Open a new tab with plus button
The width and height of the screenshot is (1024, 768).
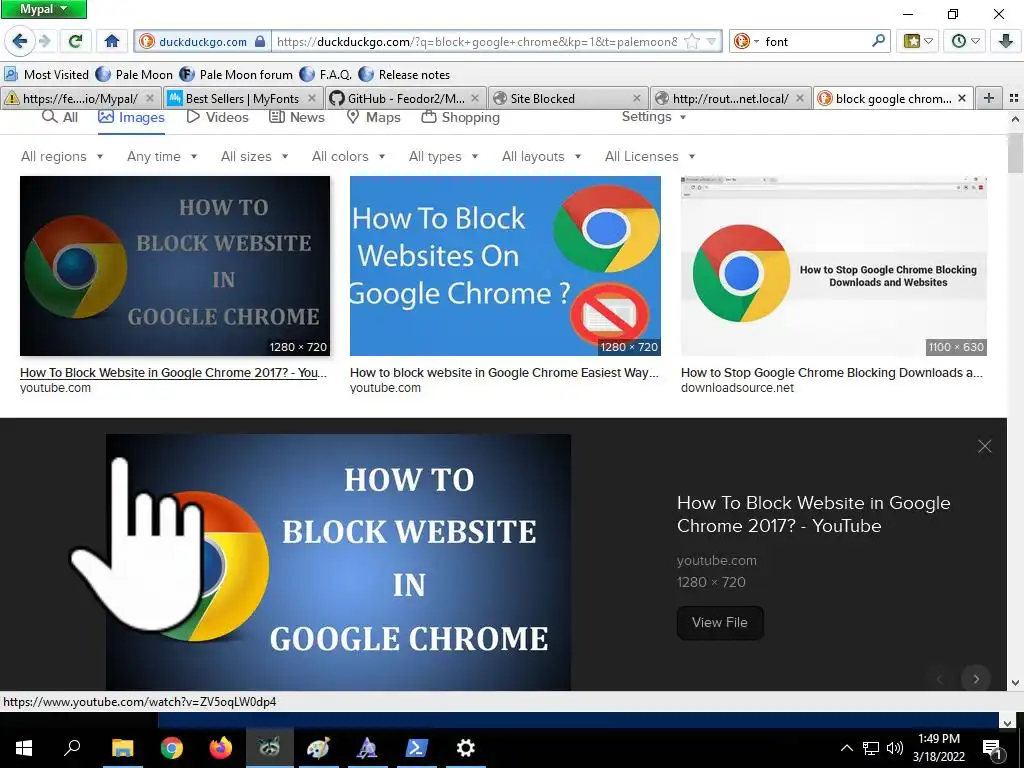pyautogui.click(x=989, y=99)
